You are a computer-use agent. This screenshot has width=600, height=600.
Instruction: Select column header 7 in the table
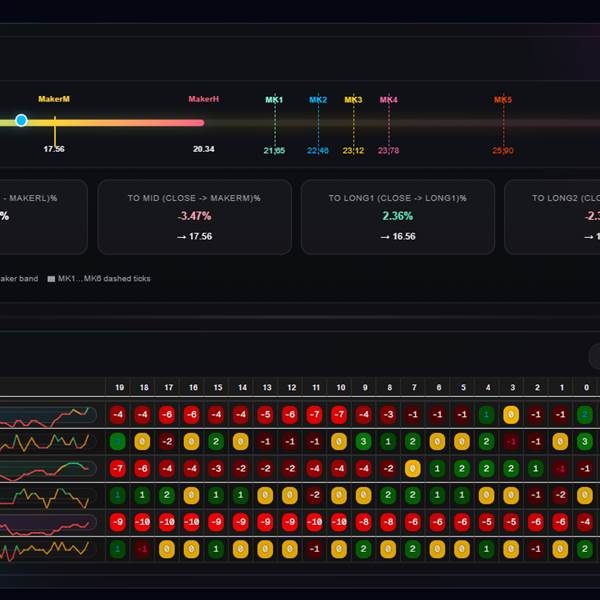(x=414, y=388)
